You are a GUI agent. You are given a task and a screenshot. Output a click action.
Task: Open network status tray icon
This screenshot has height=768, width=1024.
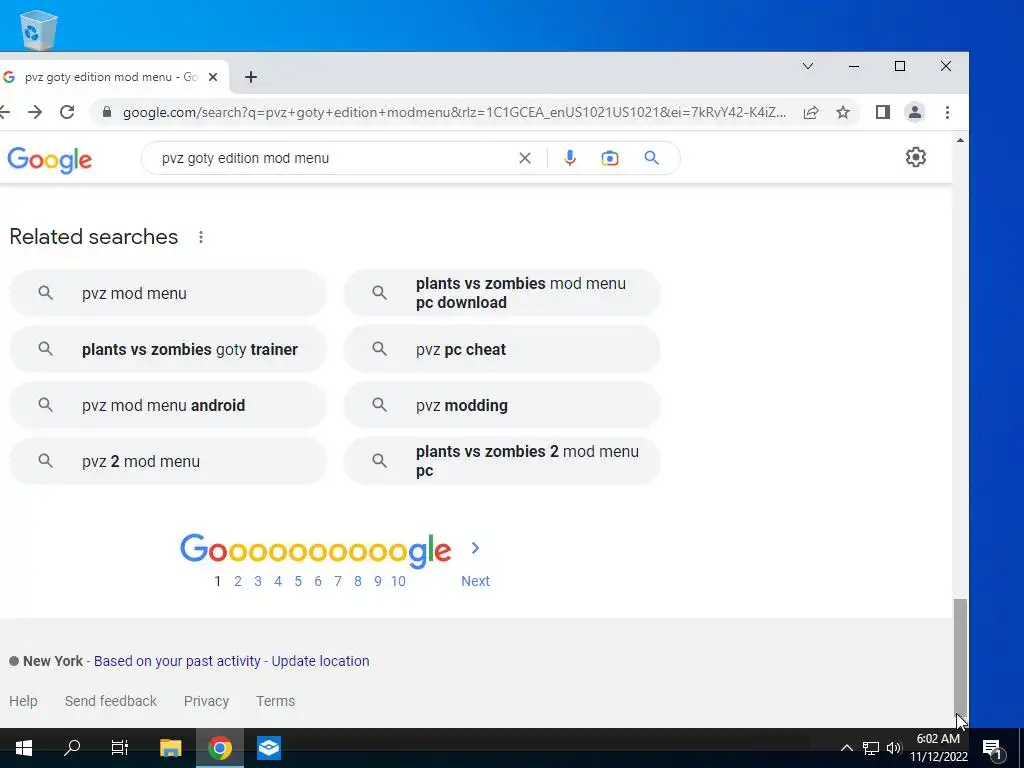tap(871, 748)
